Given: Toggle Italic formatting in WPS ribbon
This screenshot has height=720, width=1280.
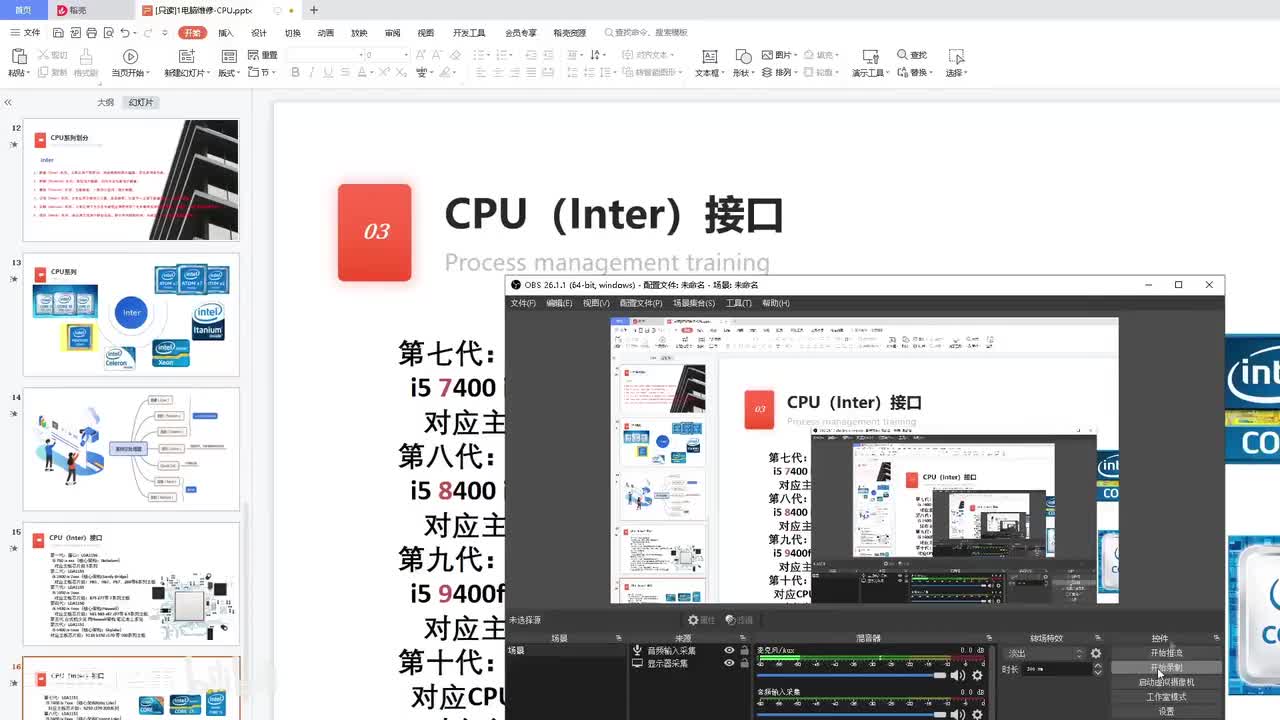Looking at the screenshot, I should pyautogui.click(x=312, y=72).
